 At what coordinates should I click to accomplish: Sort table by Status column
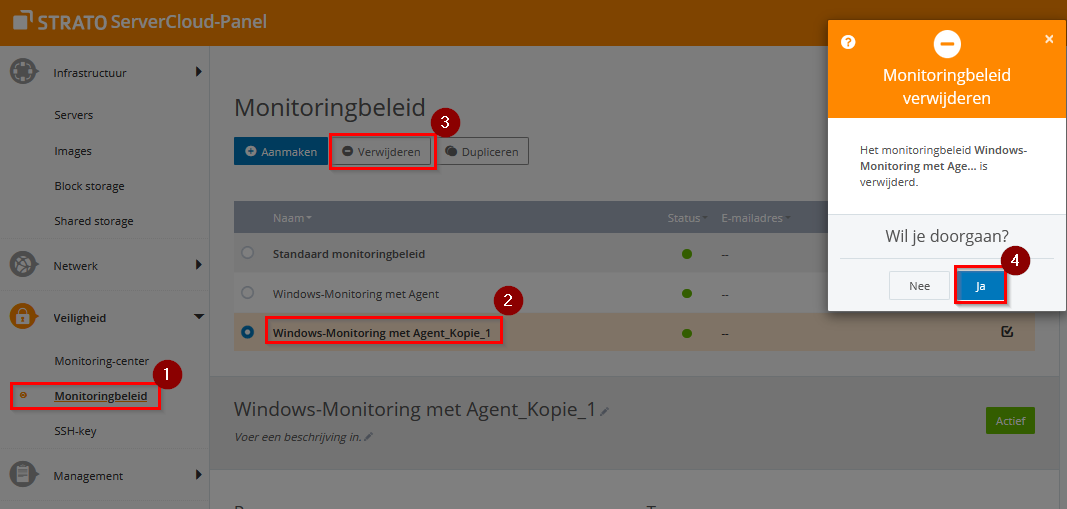click(x=687, y=218)
